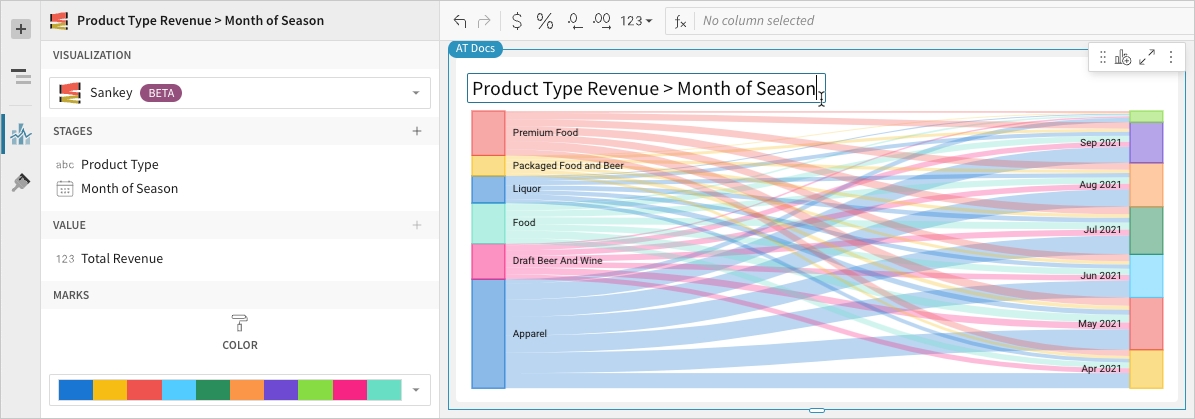Open the color palette dropdown
Screen dimensions: 1195x419
[238, 390]
